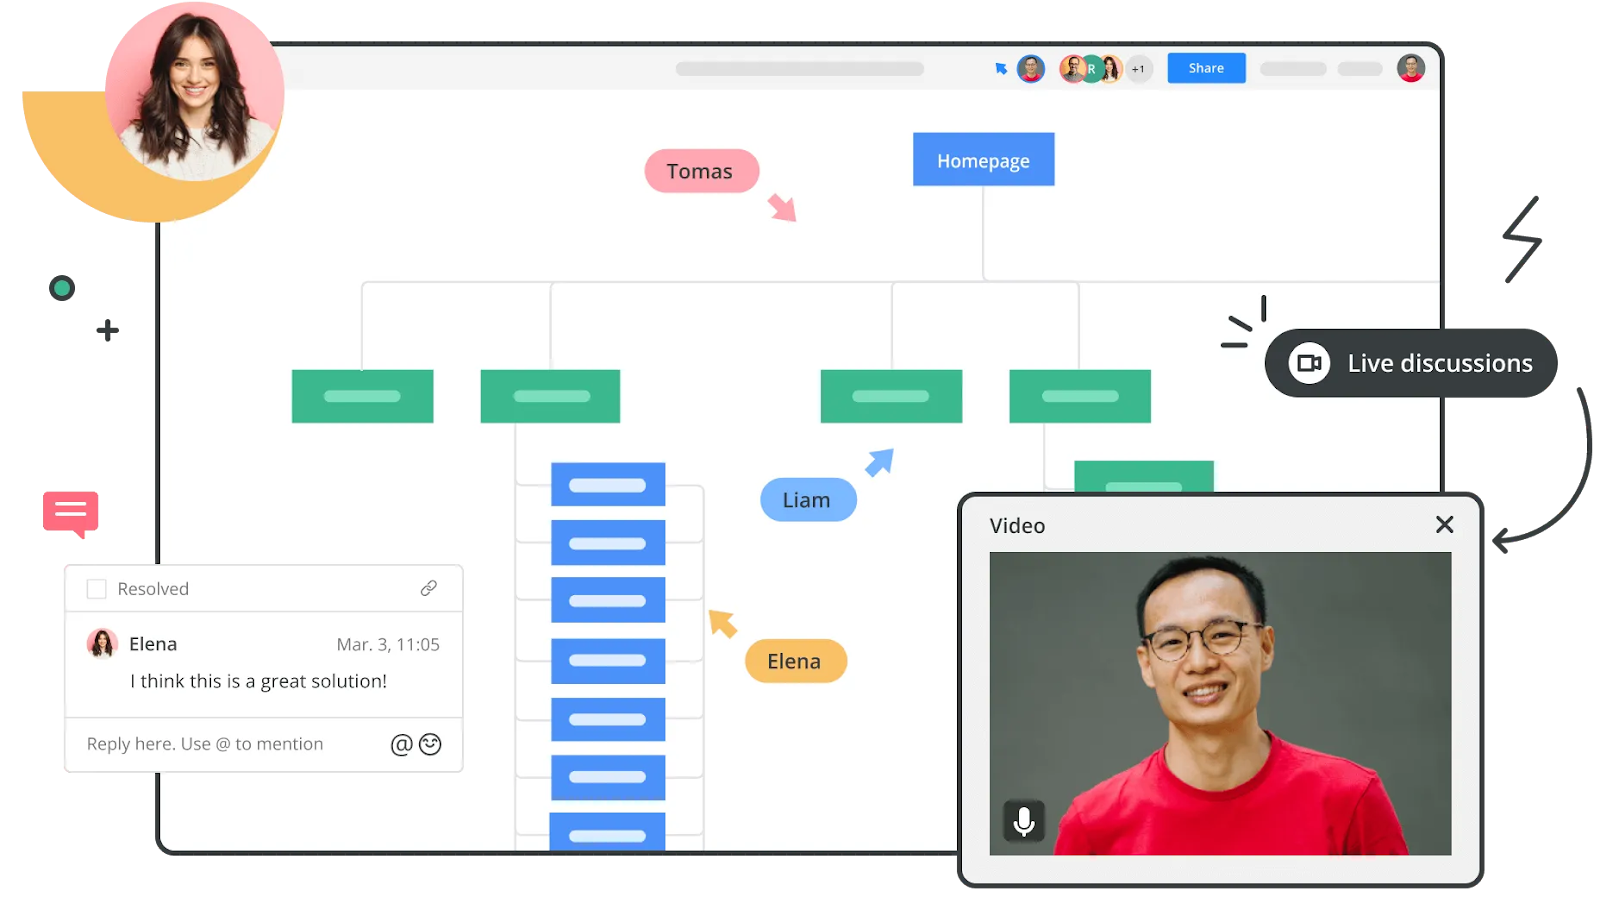The width and height of the screenshot is (1600, 897).
Task: Open the profile avatar at the top right
Action: tap(1411, 68)
